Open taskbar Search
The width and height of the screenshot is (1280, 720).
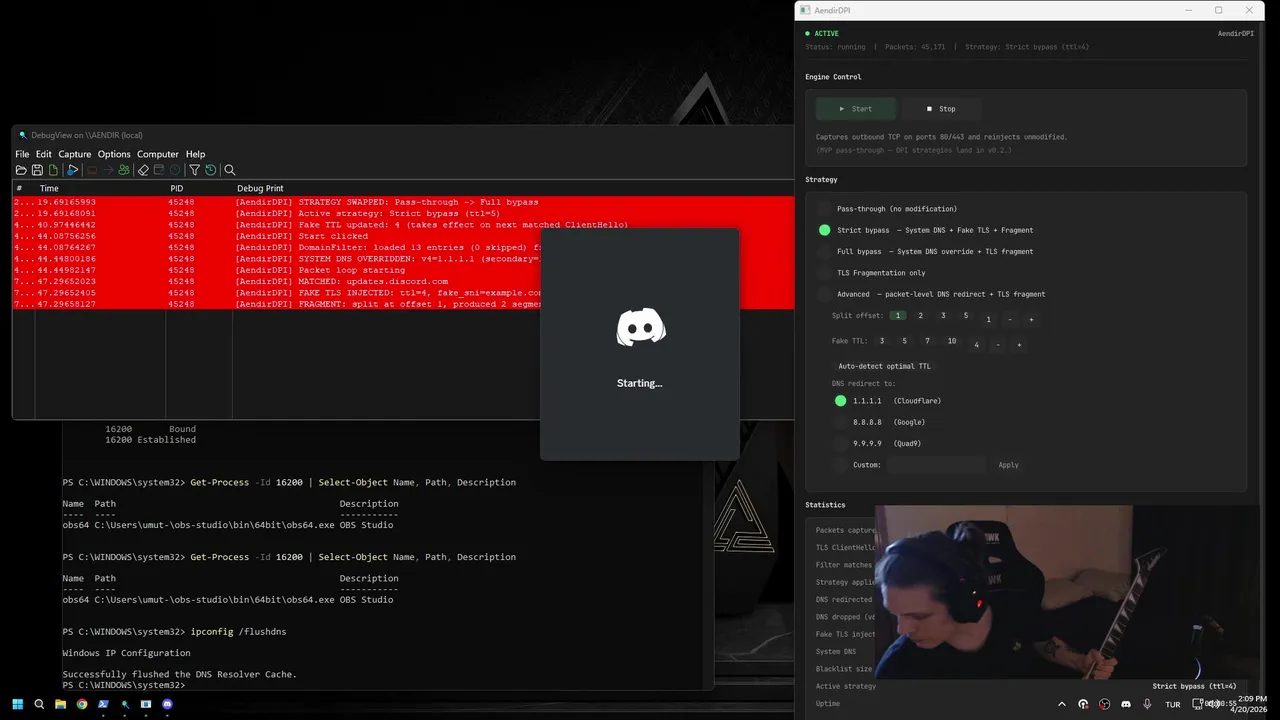click(39, 704)
